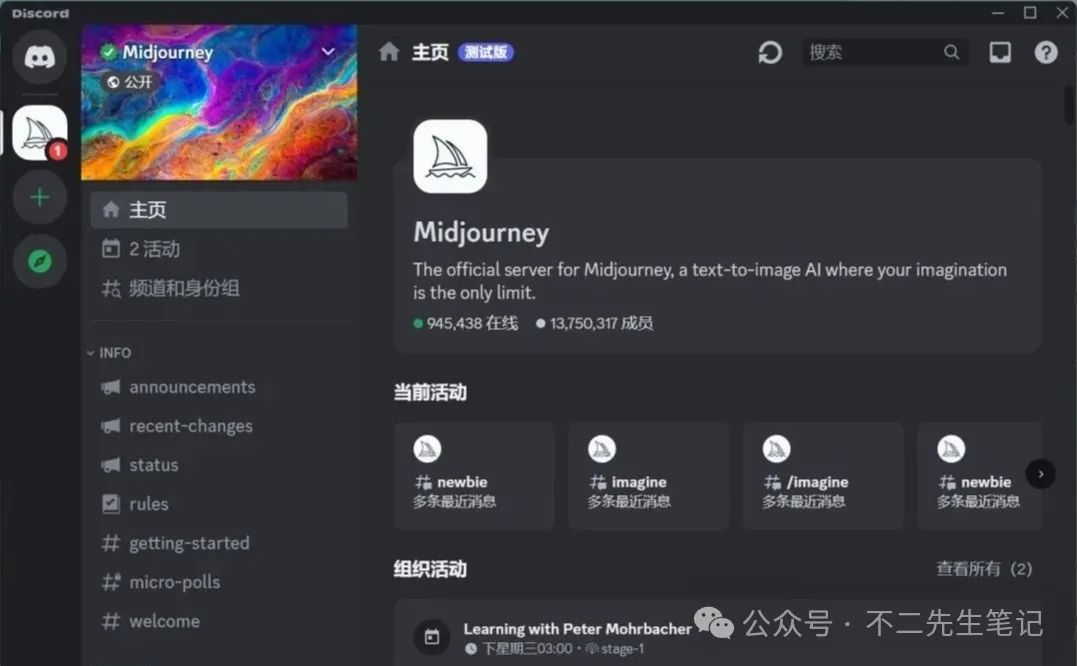1077x666 pixels.
Task: Open 频道和身份组 channels and roles
Action: (x=219, y=288)
